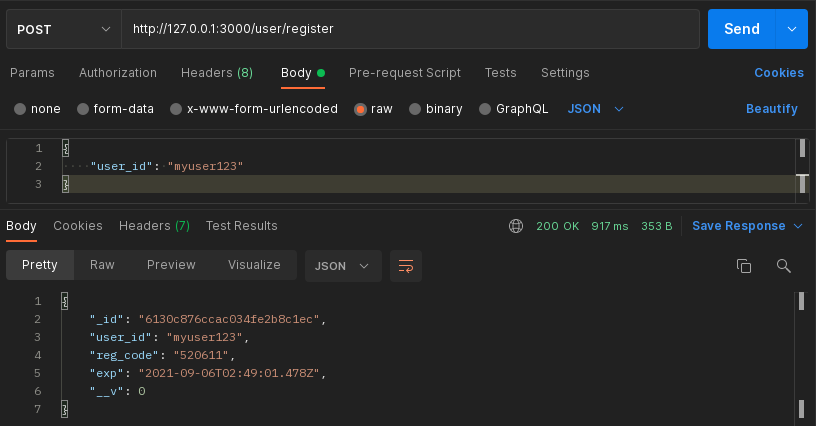The height and width of the screenshot is (426, 816).
Task: Open search in the response body
Action: 784,265
